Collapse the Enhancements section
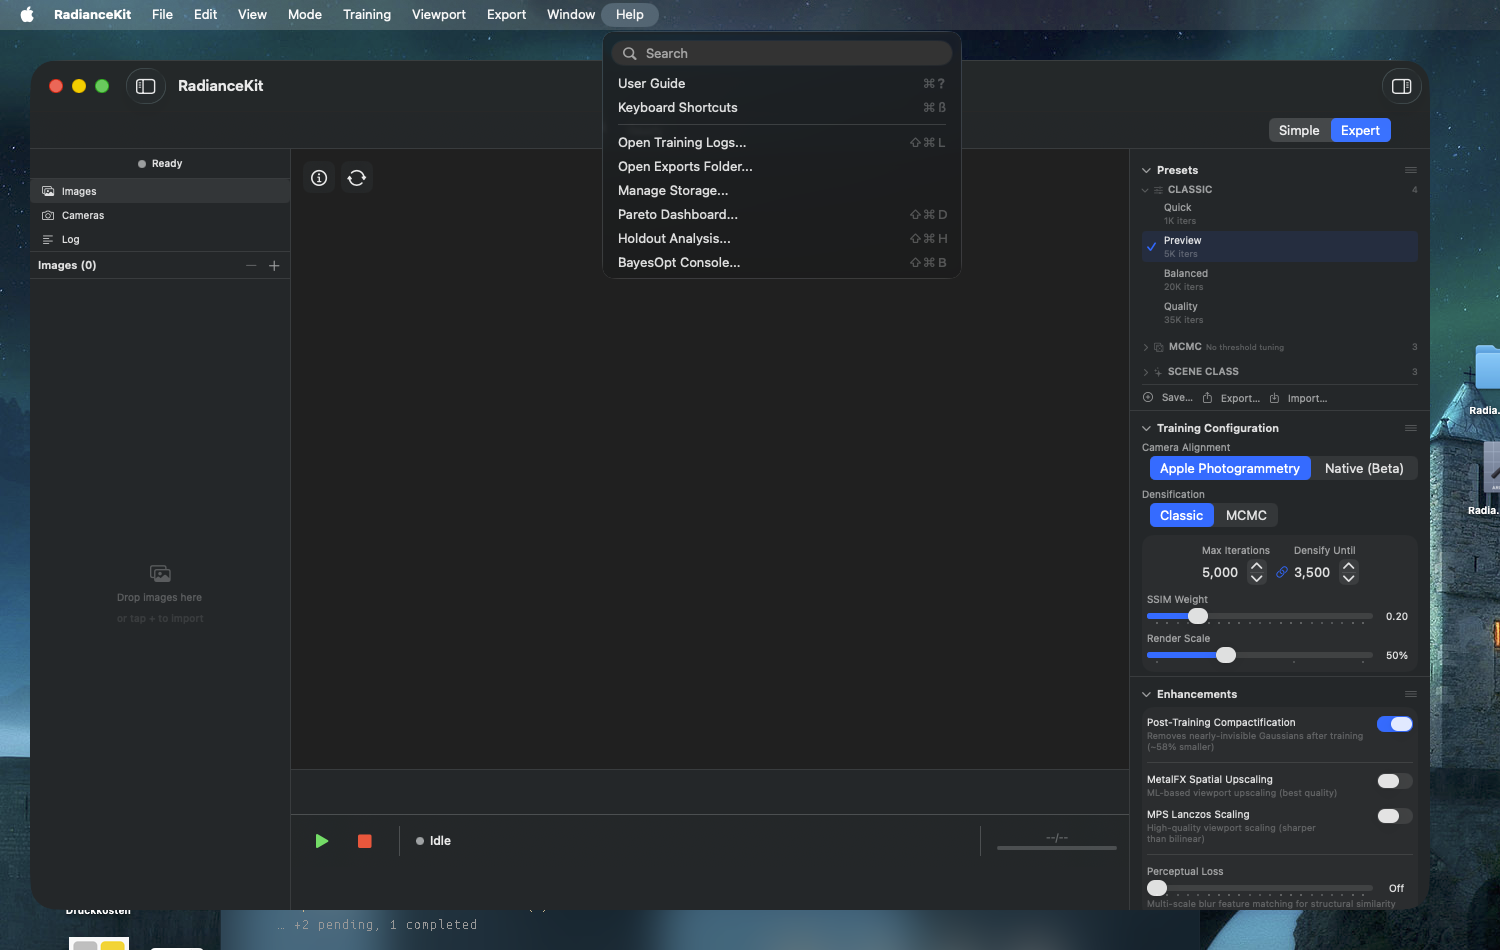 coord(1146,694)
